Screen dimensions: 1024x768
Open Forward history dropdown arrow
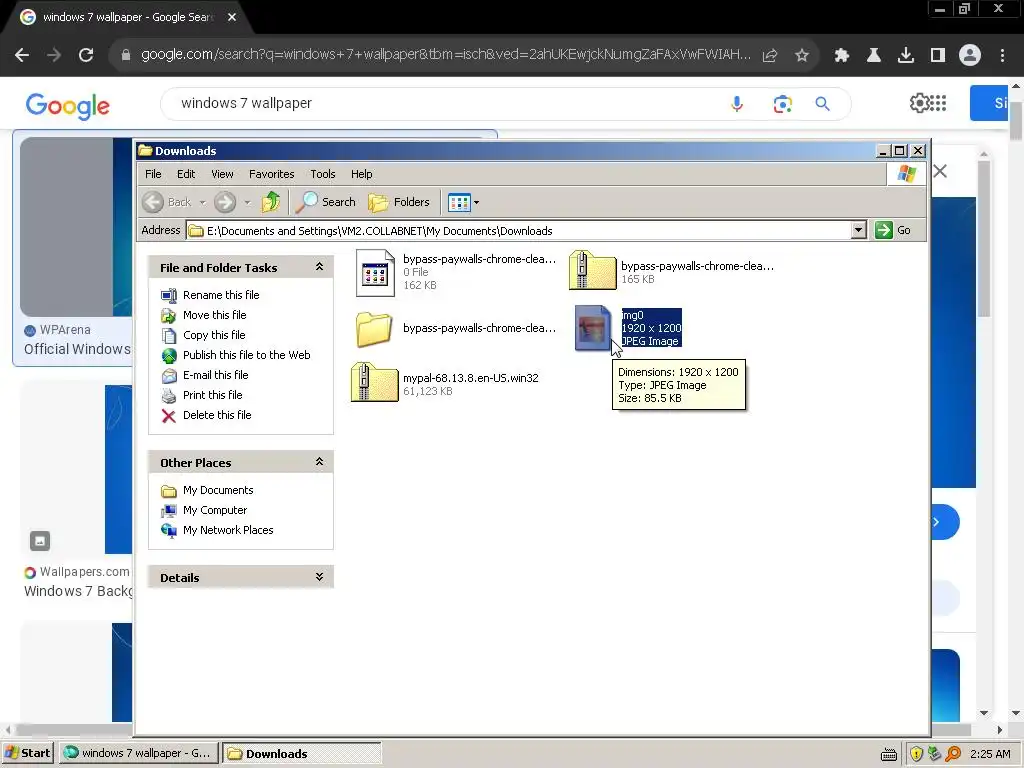pos(248,202)
